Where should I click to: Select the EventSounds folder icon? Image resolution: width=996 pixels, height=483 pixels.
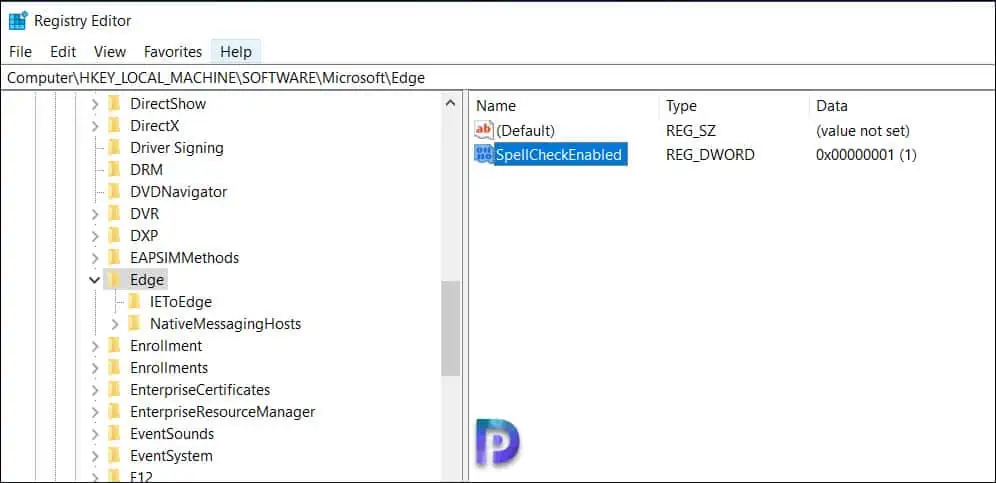pos(114,433)
